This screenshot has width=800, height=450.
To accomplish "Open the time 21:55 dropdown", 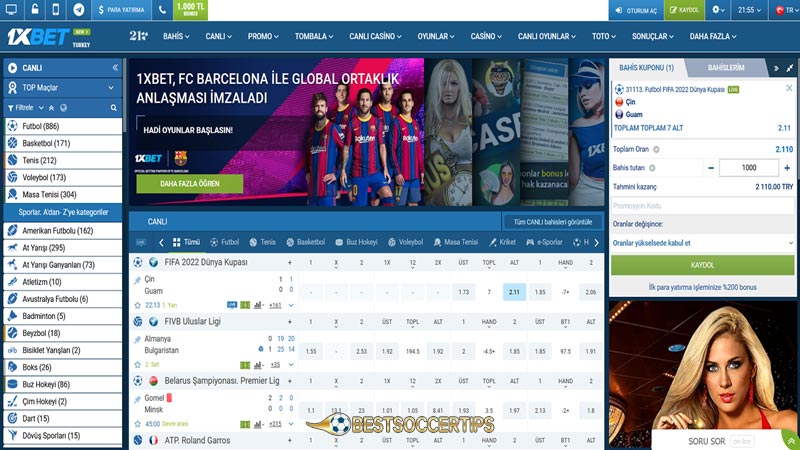I will click(x=749, y=10).
